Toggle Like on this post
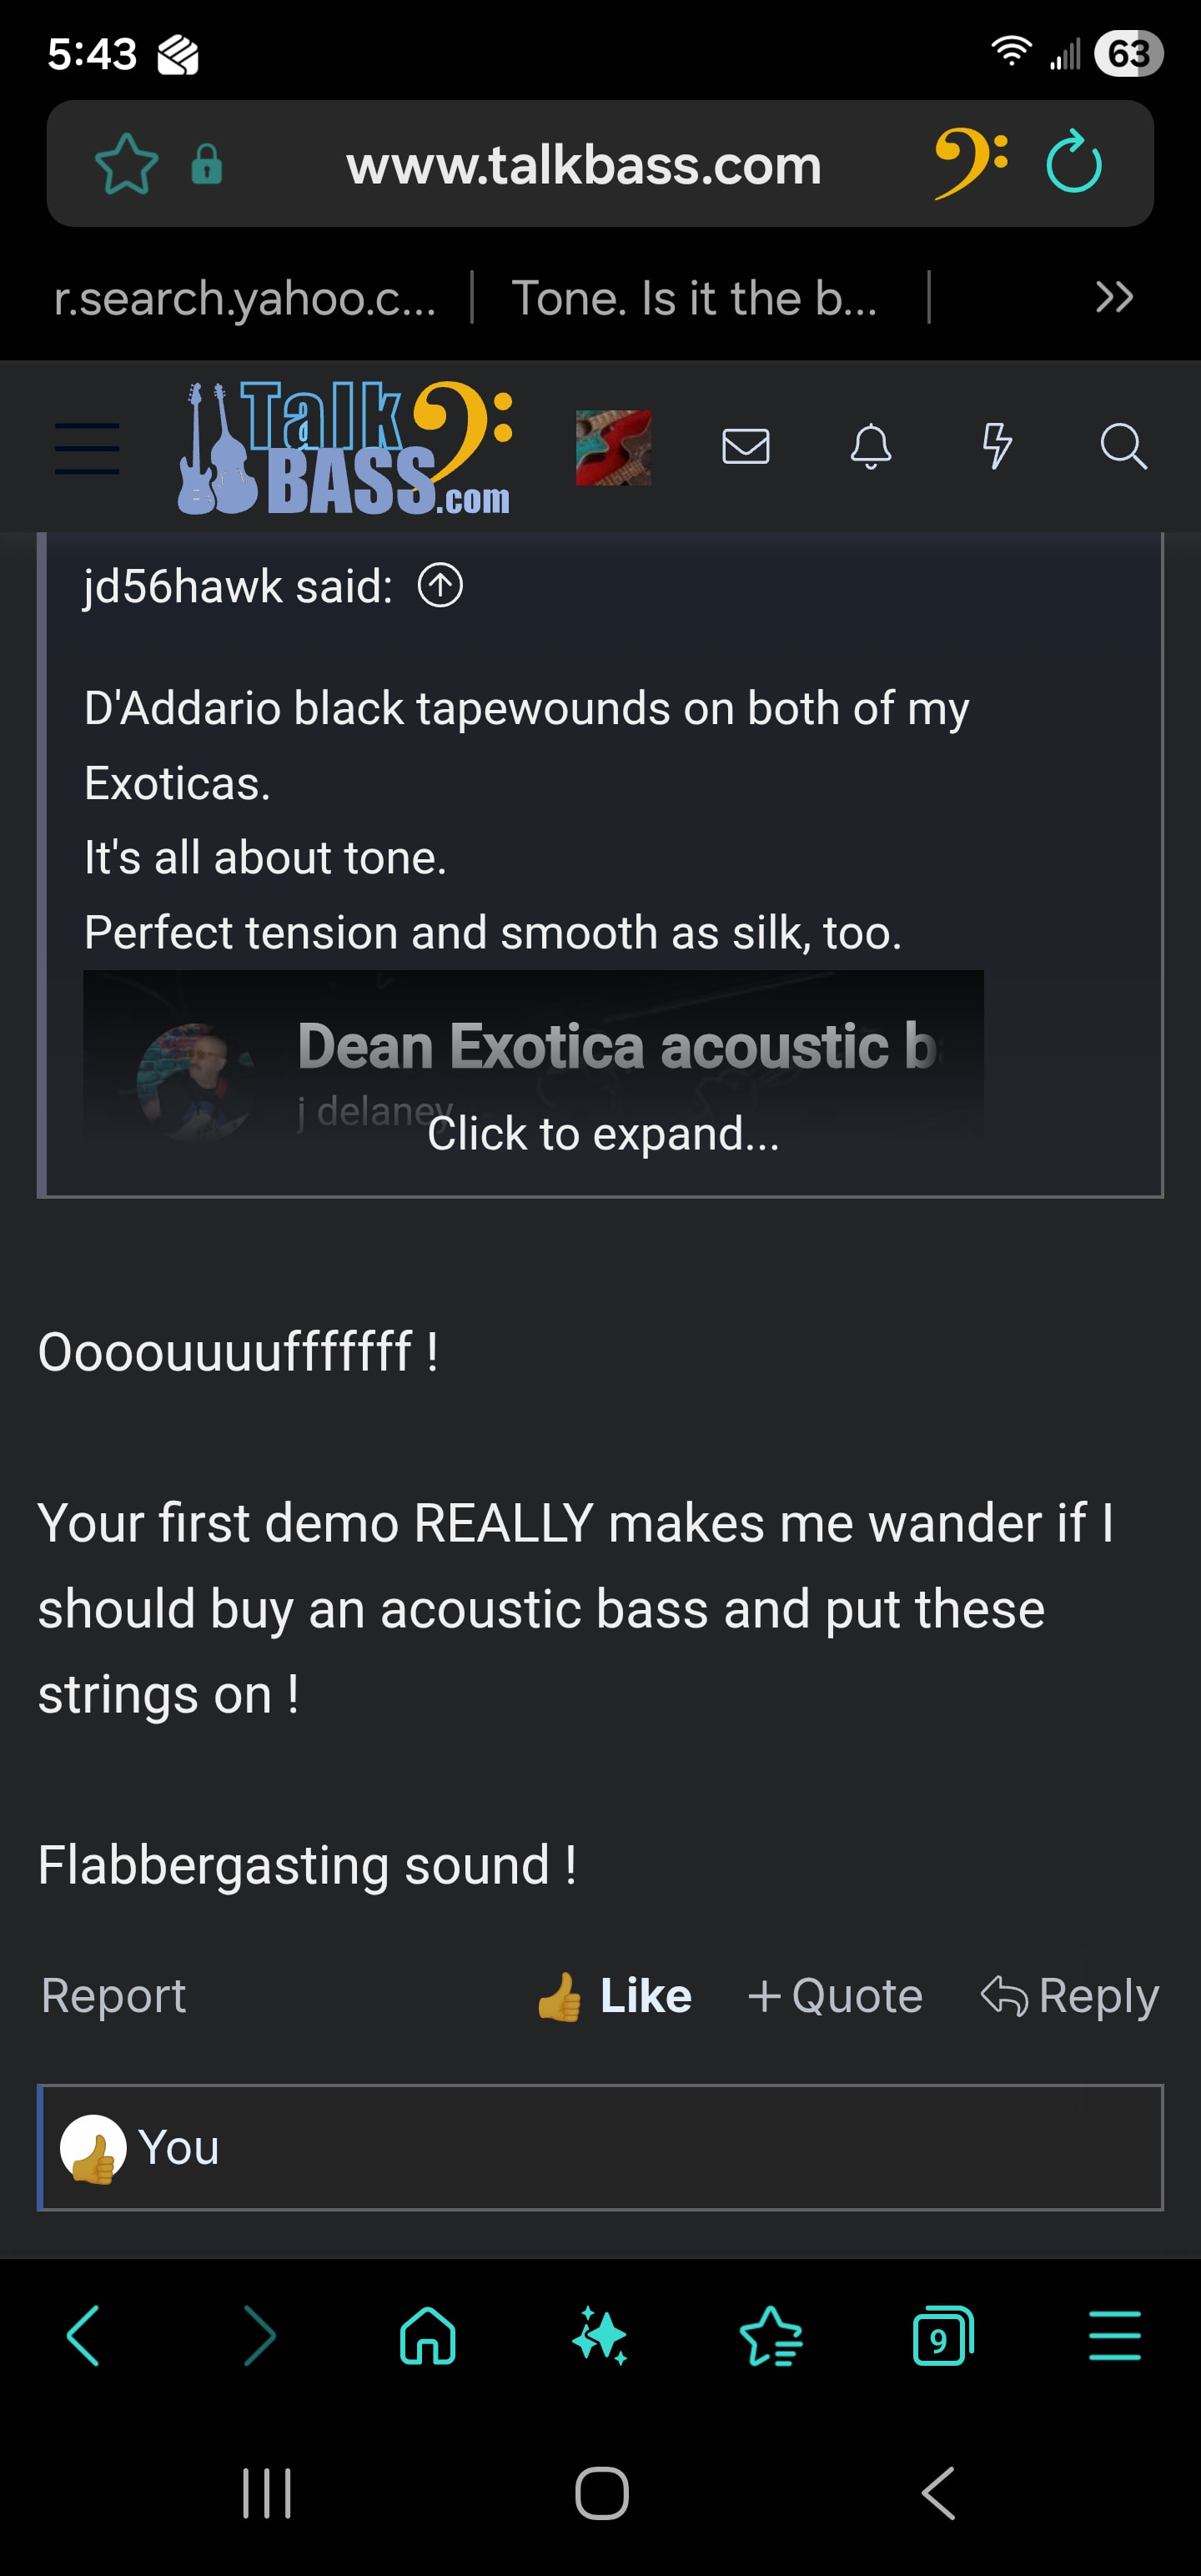 (613, 1996)
